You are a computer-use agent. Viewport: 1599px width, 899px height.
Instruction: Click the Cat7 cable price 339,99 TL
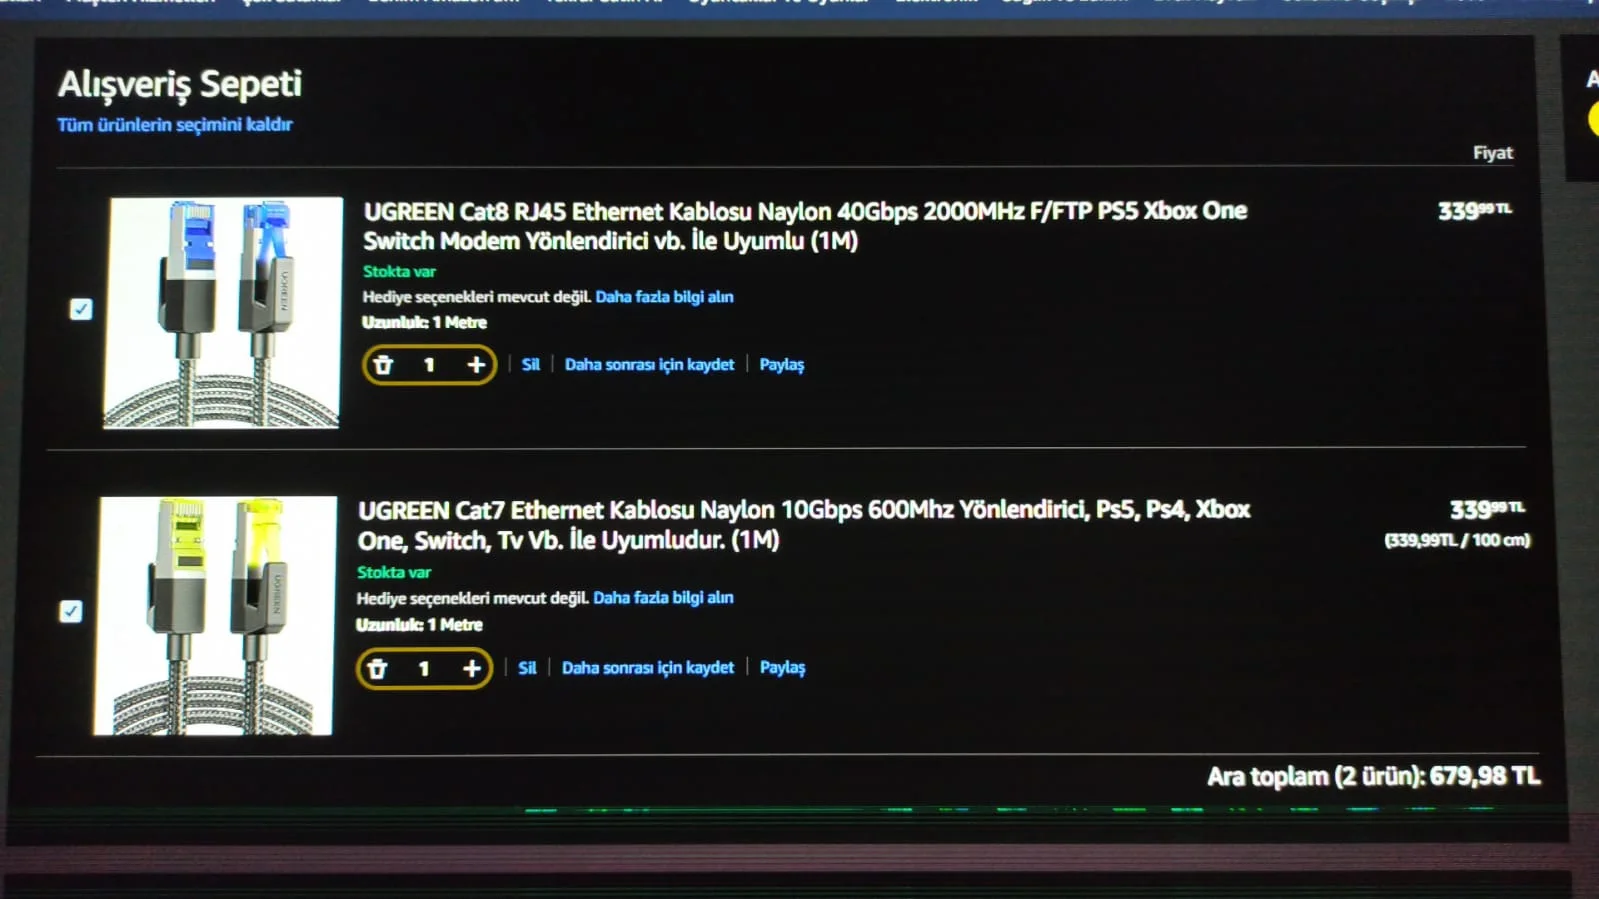(1487, 510)
